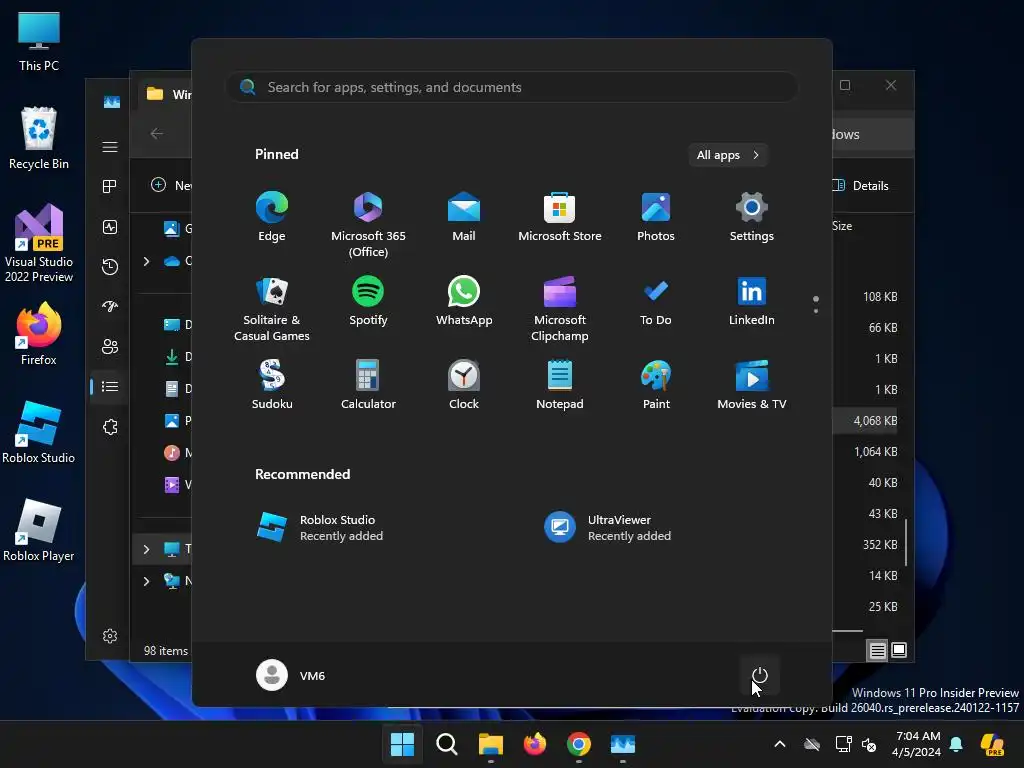Screen dimensions: 1024x768
Task: Switch File Explorer to large thumbnails view
Action: tap(899, 650)
